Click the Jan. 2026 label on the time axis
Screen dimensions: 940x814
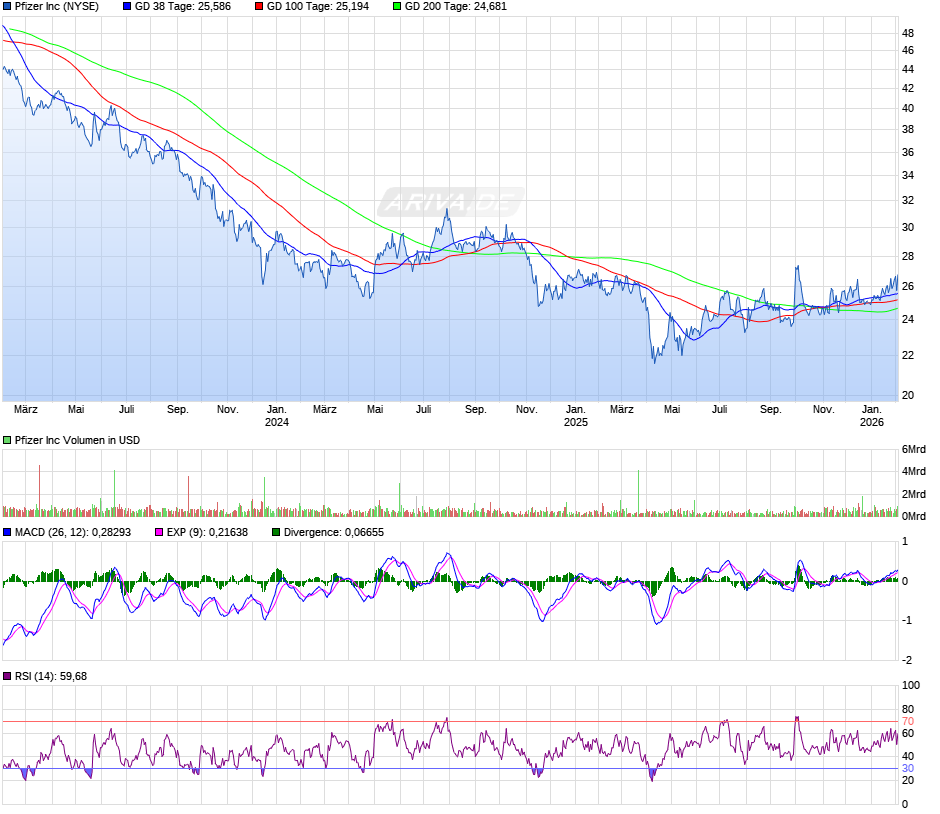872,415
